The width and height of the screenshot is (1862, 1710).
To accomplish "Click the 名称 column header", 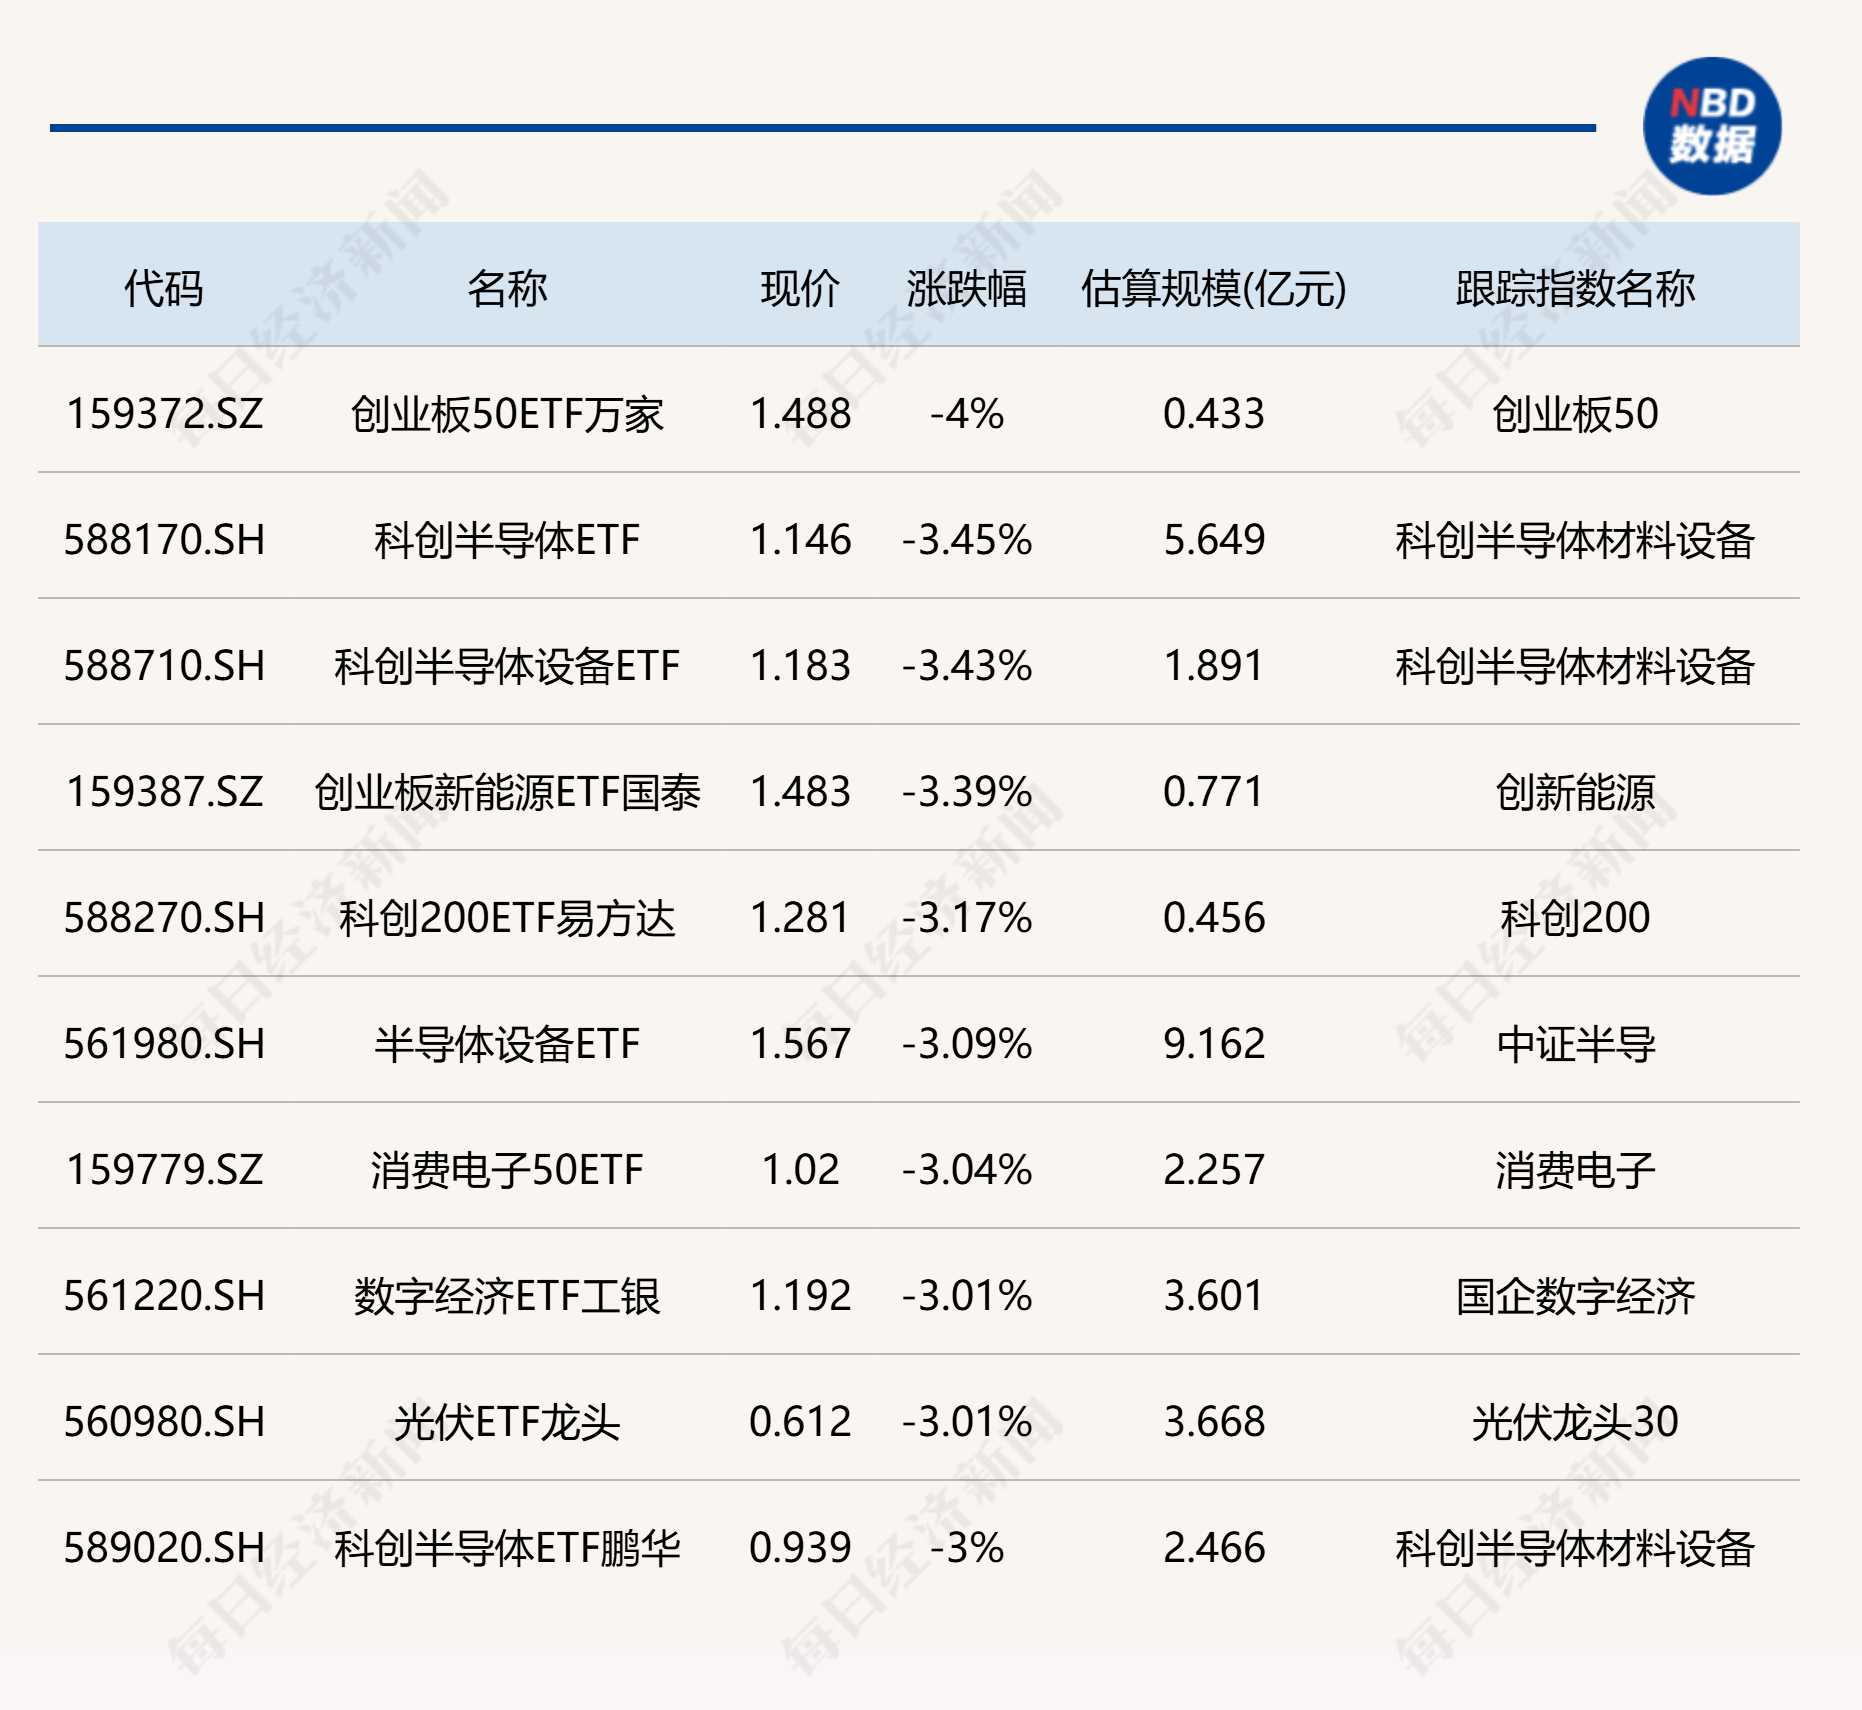I will (x=507, y=289).
